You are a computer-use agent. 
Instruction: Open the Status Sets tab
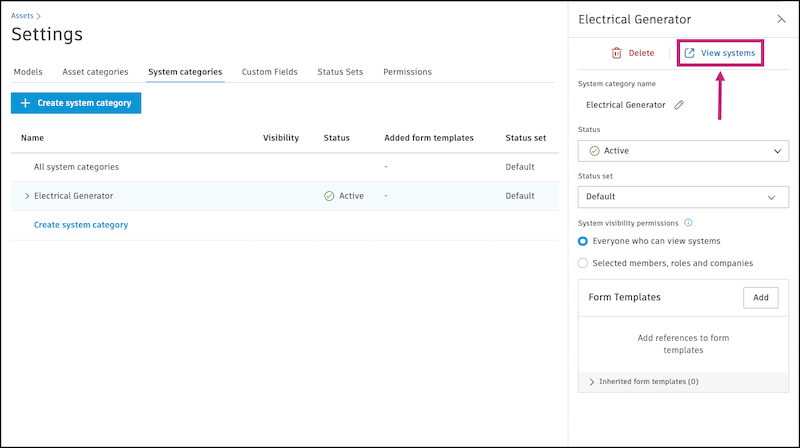(340, 72)
